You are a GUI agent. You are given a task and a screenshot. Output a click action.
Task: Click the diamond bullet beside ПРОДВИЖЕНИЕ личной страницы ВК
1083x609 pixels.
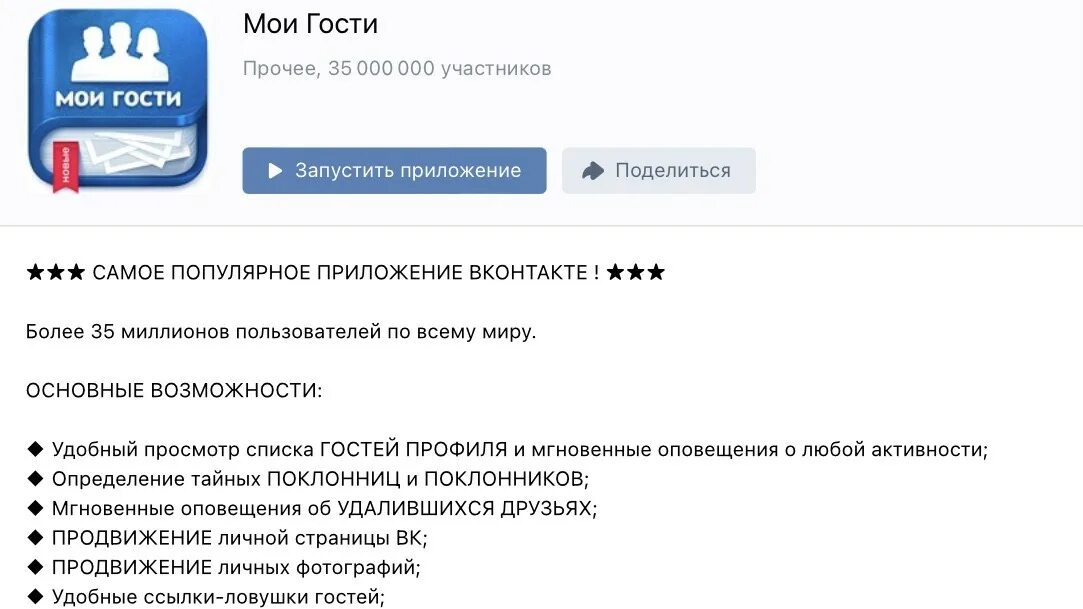(36, 538)
